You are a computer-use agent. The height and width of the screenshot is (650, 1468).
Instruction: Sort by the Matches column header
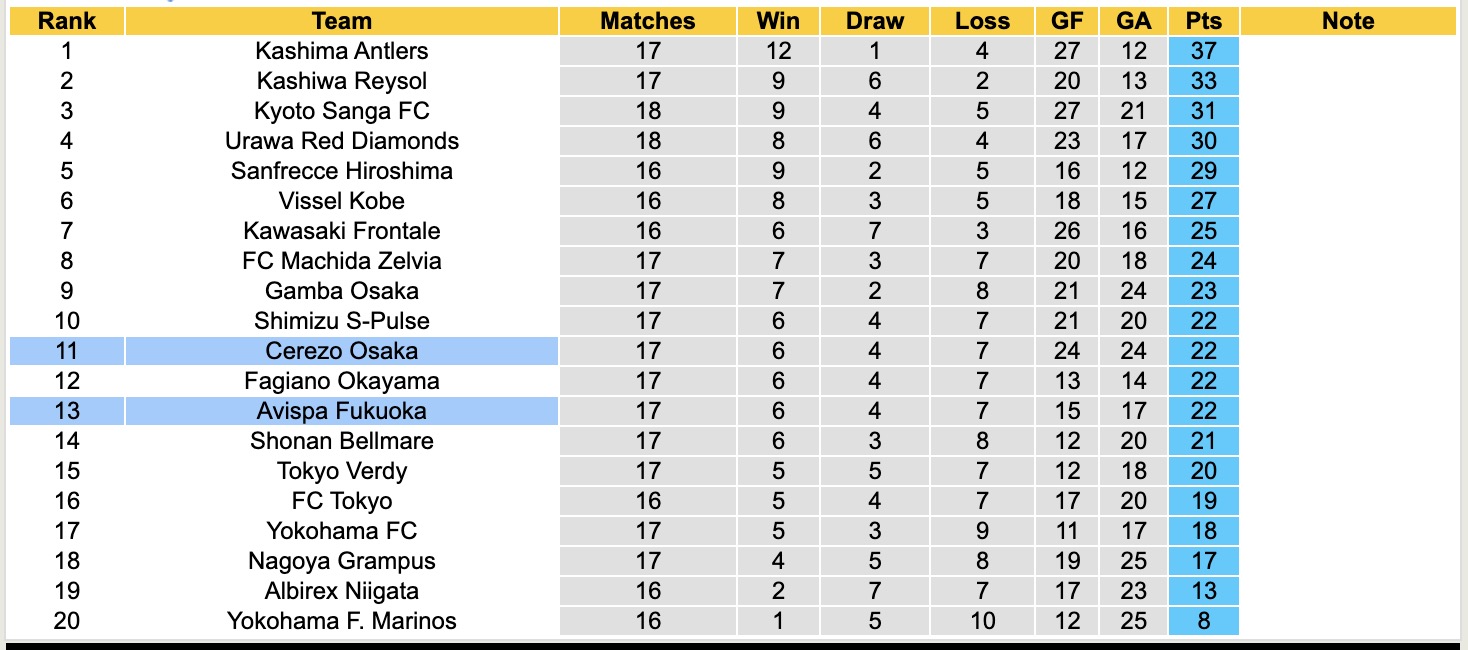(647, 21)
